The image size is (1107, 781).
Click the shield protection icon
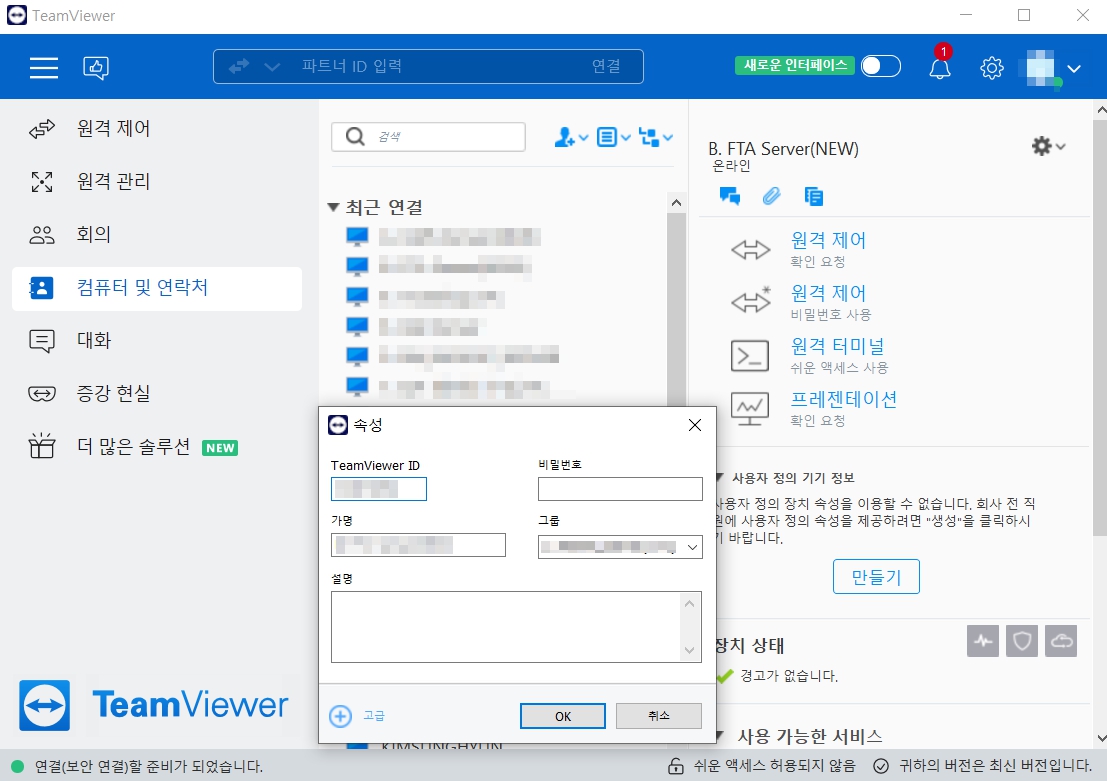point(1022,641)
